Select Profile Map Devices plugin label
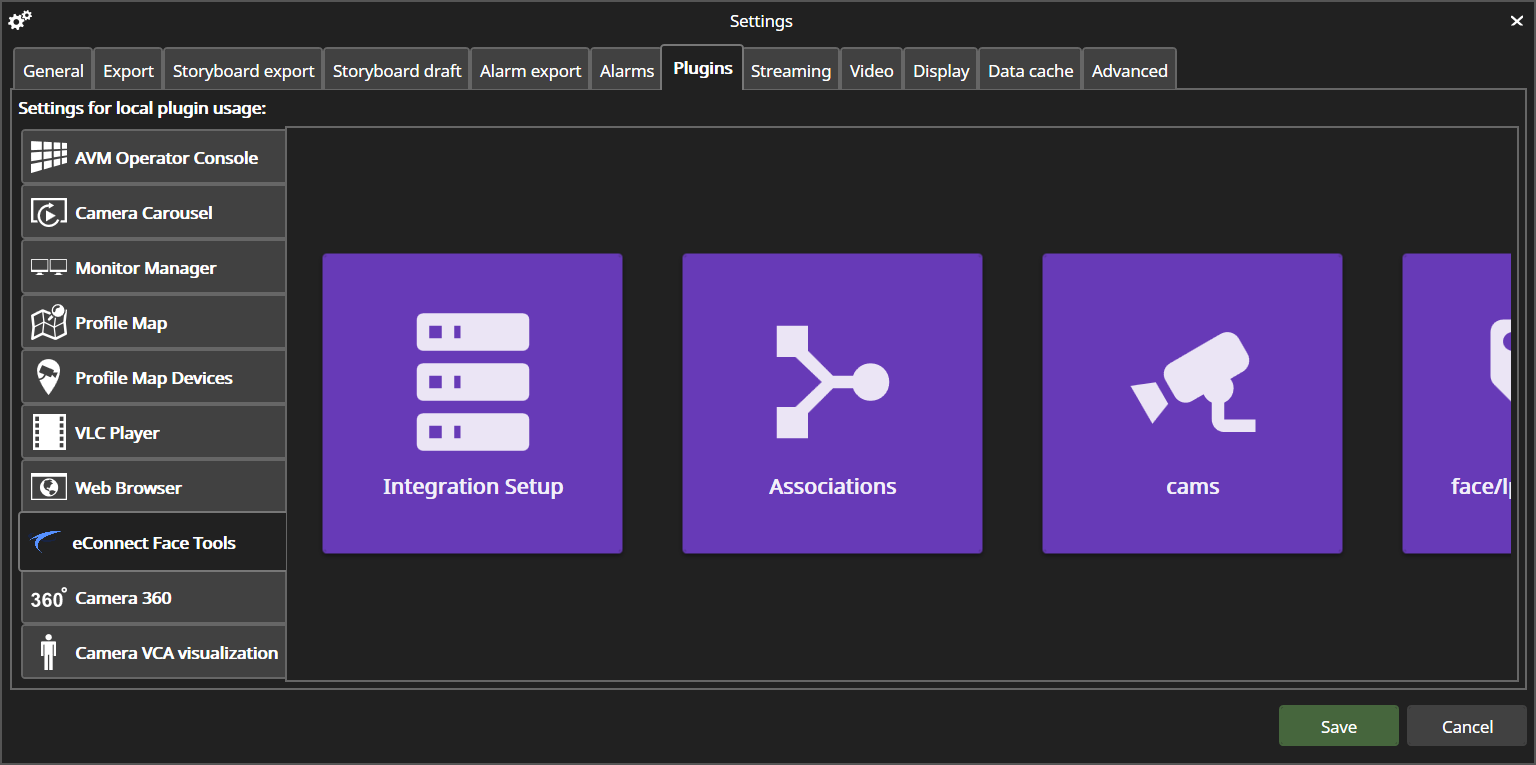The height and width of the screenshot is (765, 1536). [154, 378]
